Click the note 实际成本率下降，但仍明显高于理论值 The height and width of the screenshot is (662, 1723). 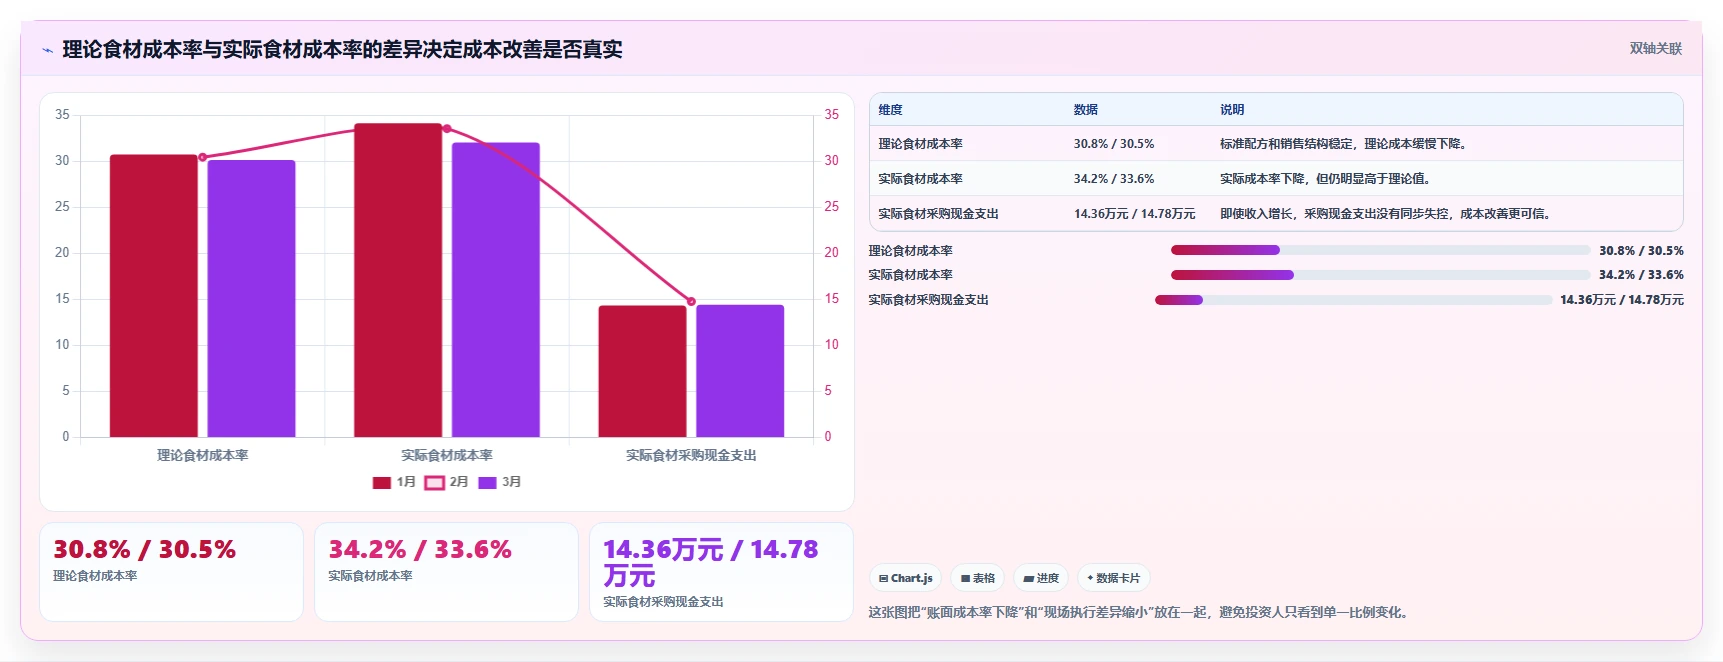(x=1325, y=179)
